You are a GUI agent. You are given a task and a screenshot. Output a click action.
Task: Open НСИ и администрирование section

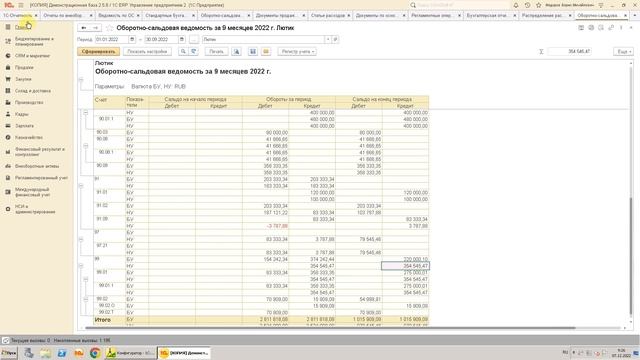35,209
